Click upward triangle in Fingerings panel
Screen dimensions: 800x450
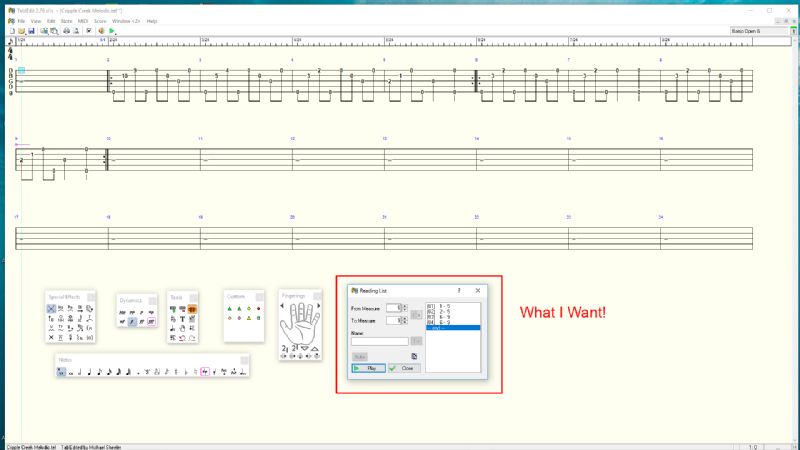(x=315, y=348)
